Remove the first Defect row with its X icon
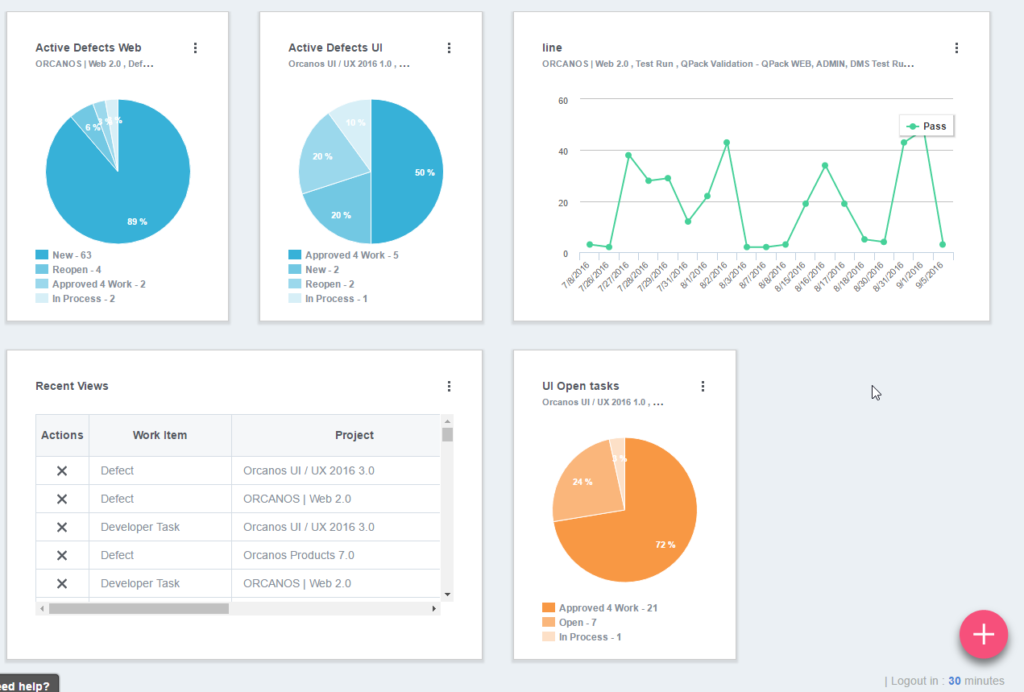The width and height of the screenshot is (1024, 692). (62, 470)
